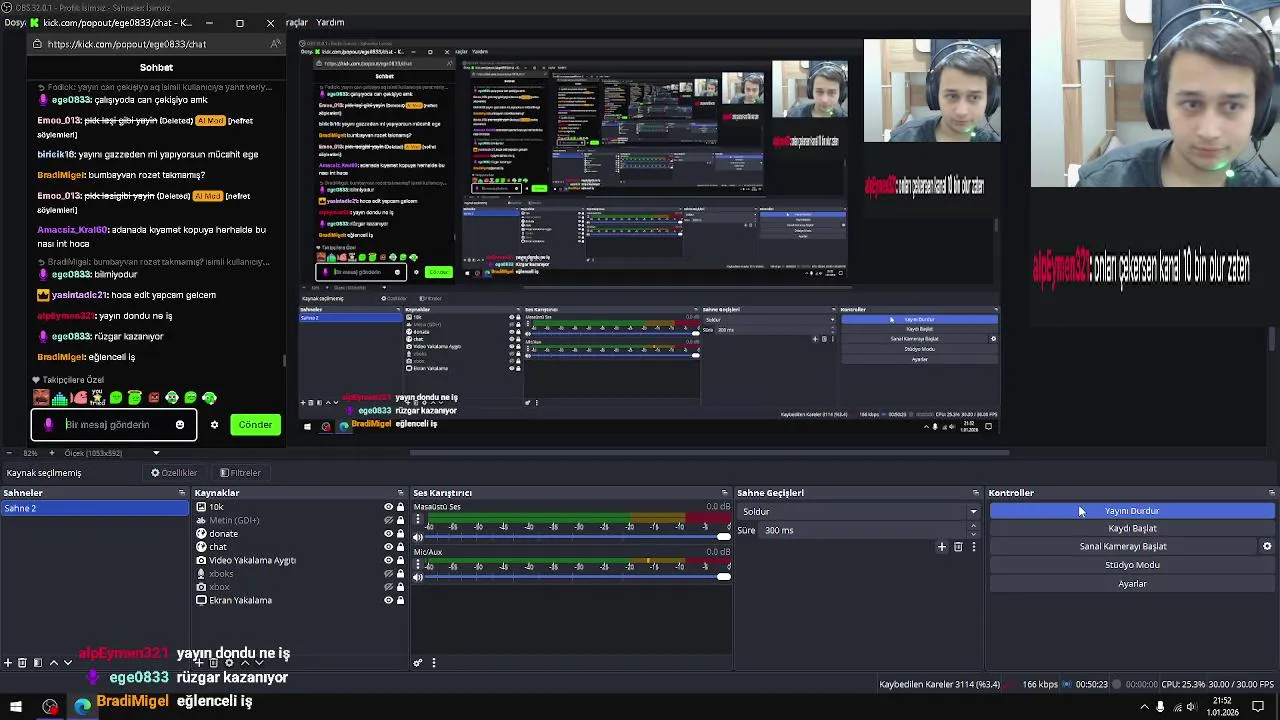Viewport: 1280px width, 720px height.
Task: Open OBS Studio from taskbar
Action: click(50, 707)
